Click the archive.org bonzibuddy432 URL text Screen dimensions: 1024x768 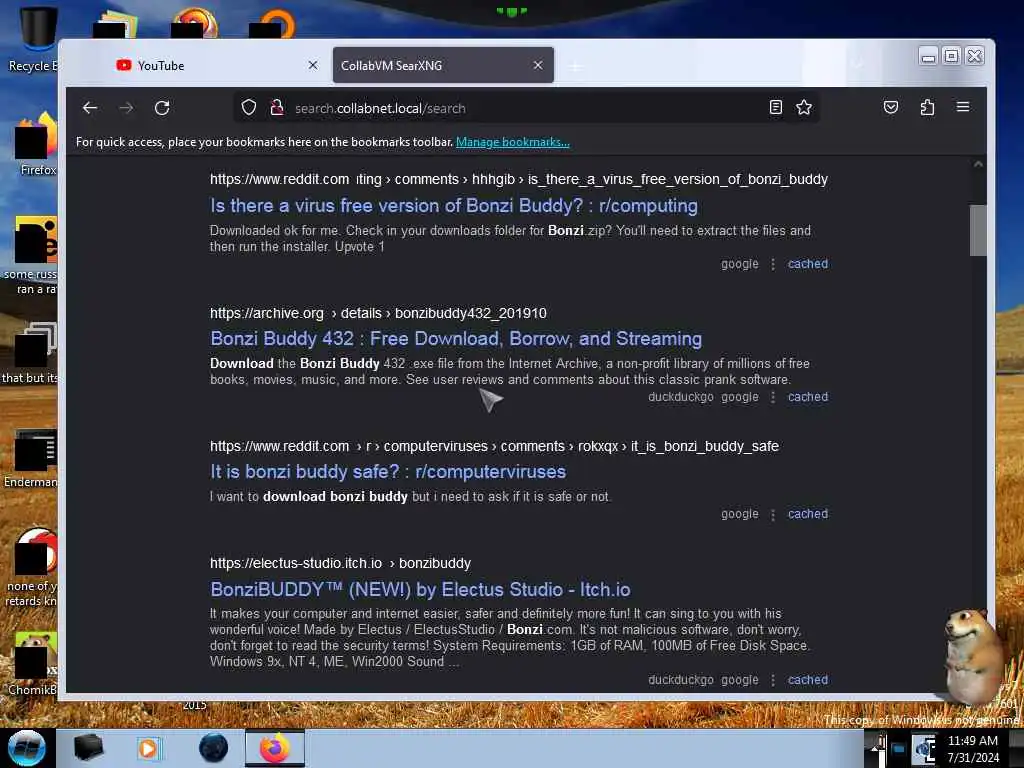coord(378,313)
